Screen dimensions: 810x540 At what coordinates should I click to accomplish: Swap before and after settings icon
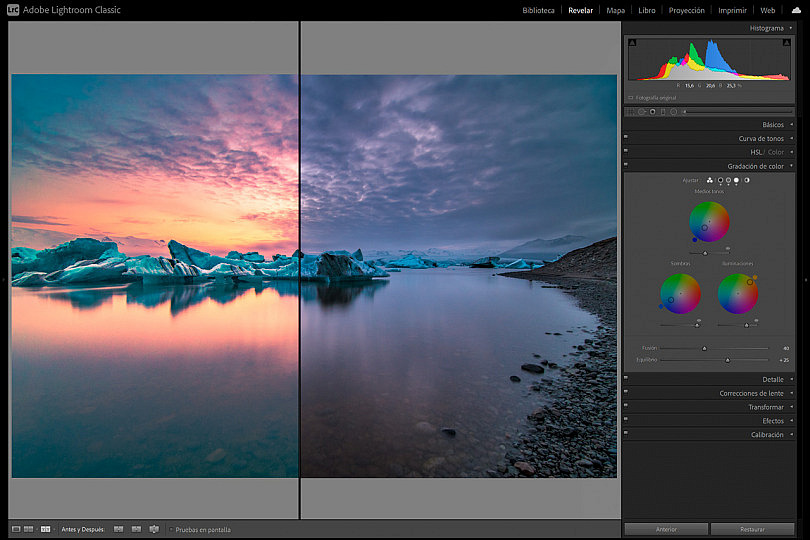point(154,529)
